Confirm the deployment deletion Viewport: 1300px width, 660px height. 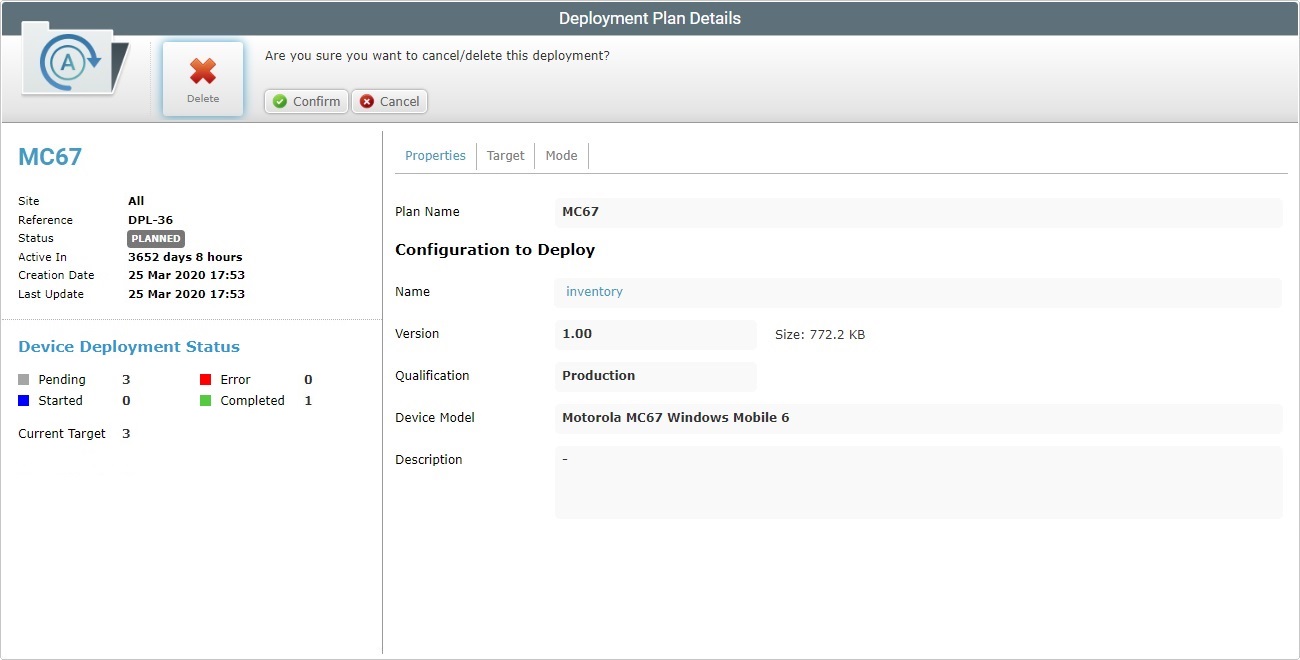click(305, 101)
